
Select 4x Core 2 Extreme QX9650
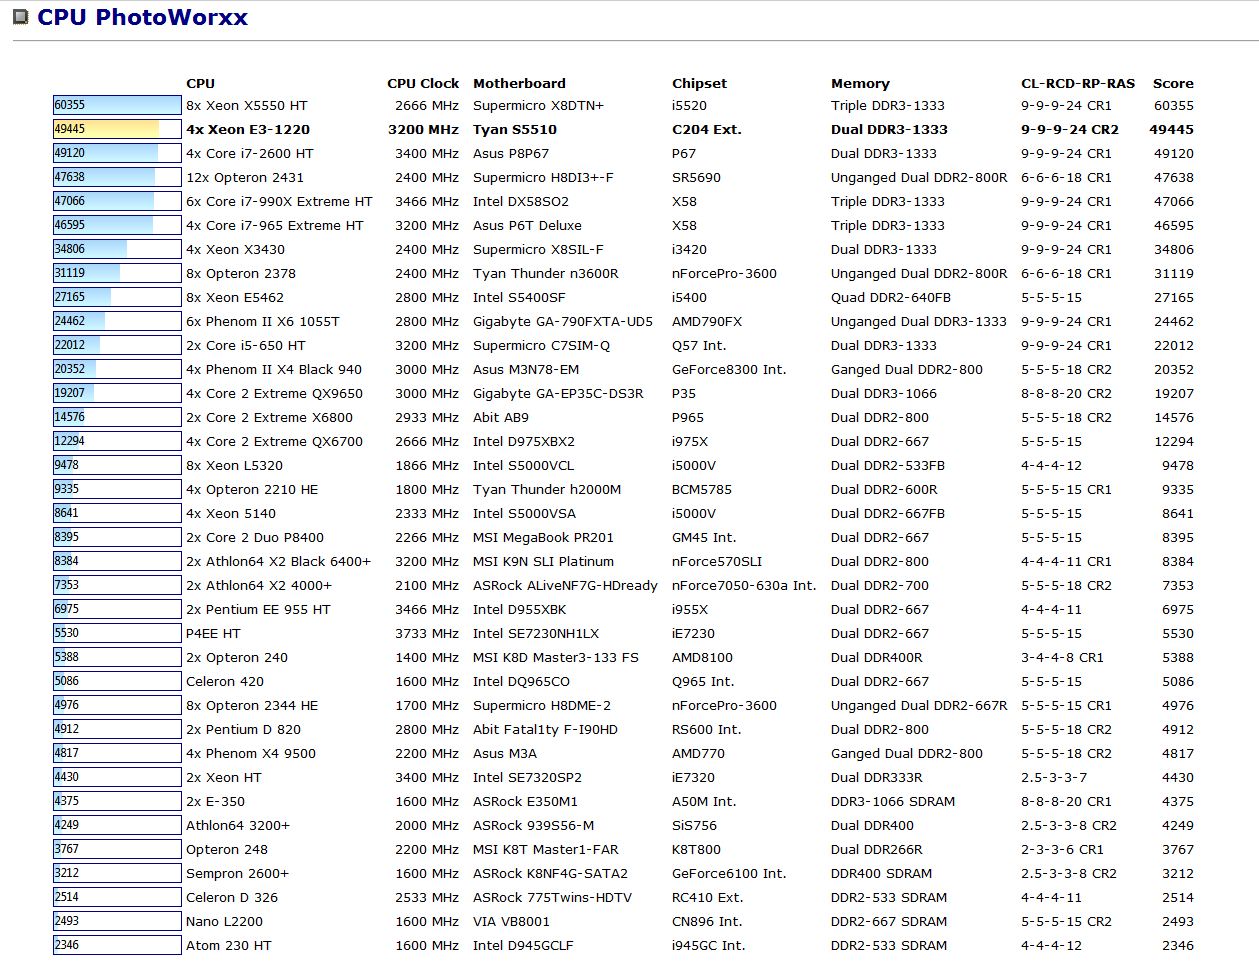(x=275, y=393)
